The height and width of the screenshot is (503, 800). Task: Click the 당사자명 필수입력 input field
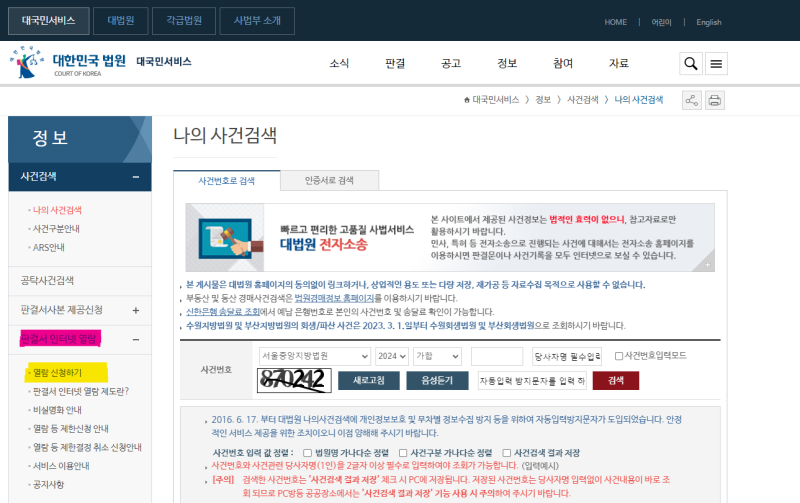pos(567,356)
